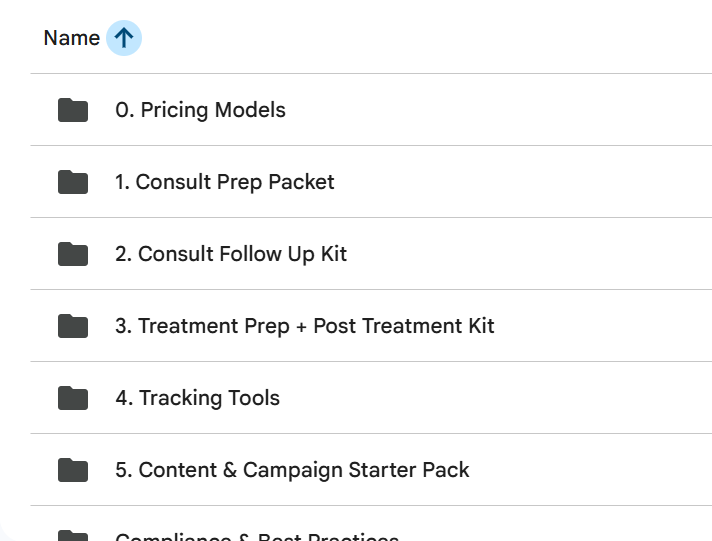Open "5. Content & Campaign Starter Pack" name

click(x=292, y=470)
